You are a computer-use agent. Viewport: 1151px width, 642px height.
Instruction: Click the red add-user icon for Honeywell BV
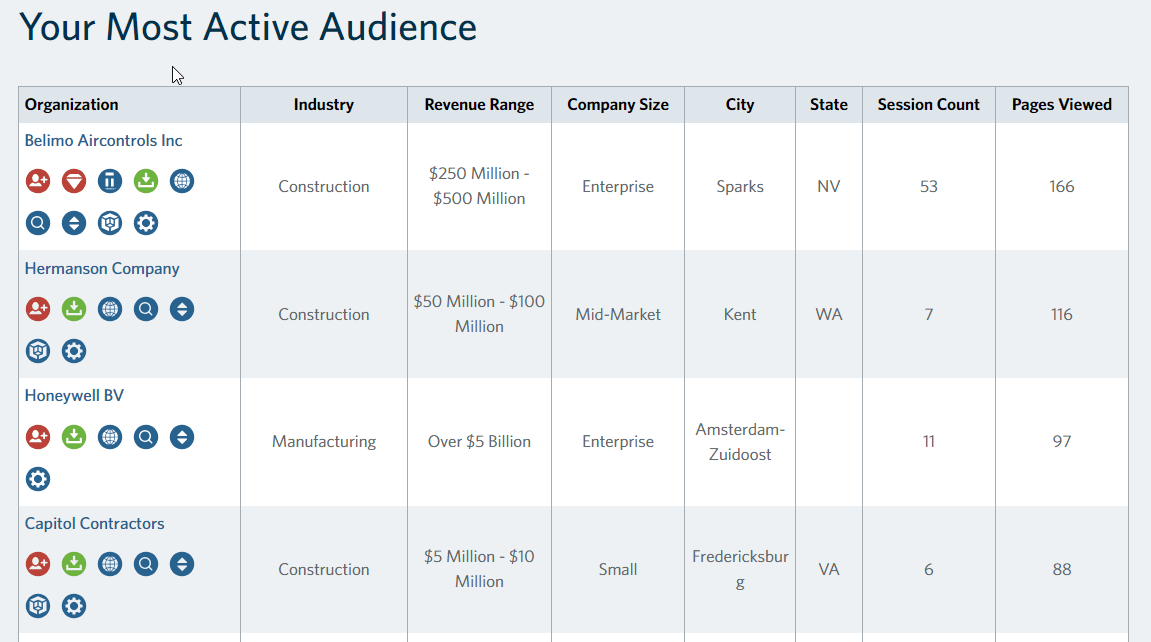(38, 437)
